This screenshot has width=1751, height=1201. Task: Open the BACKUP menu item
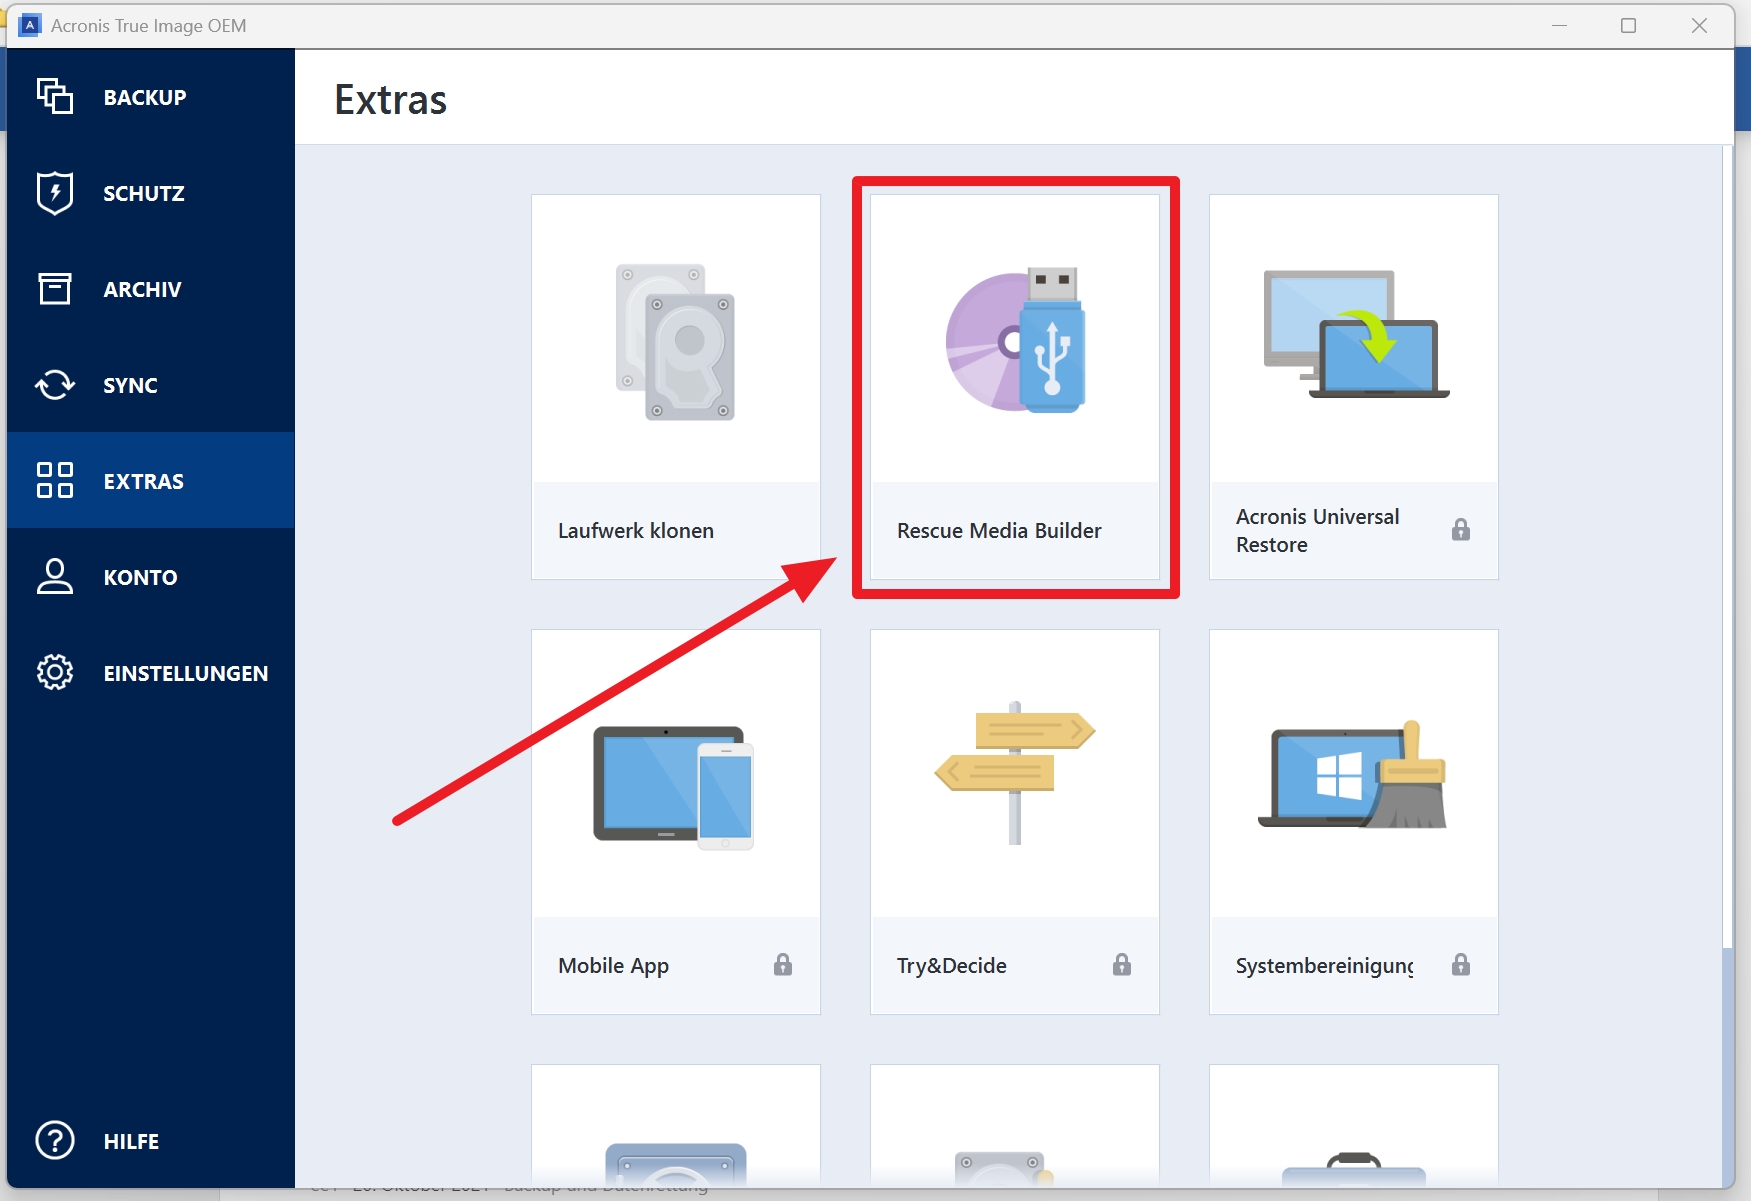(151, 96)
